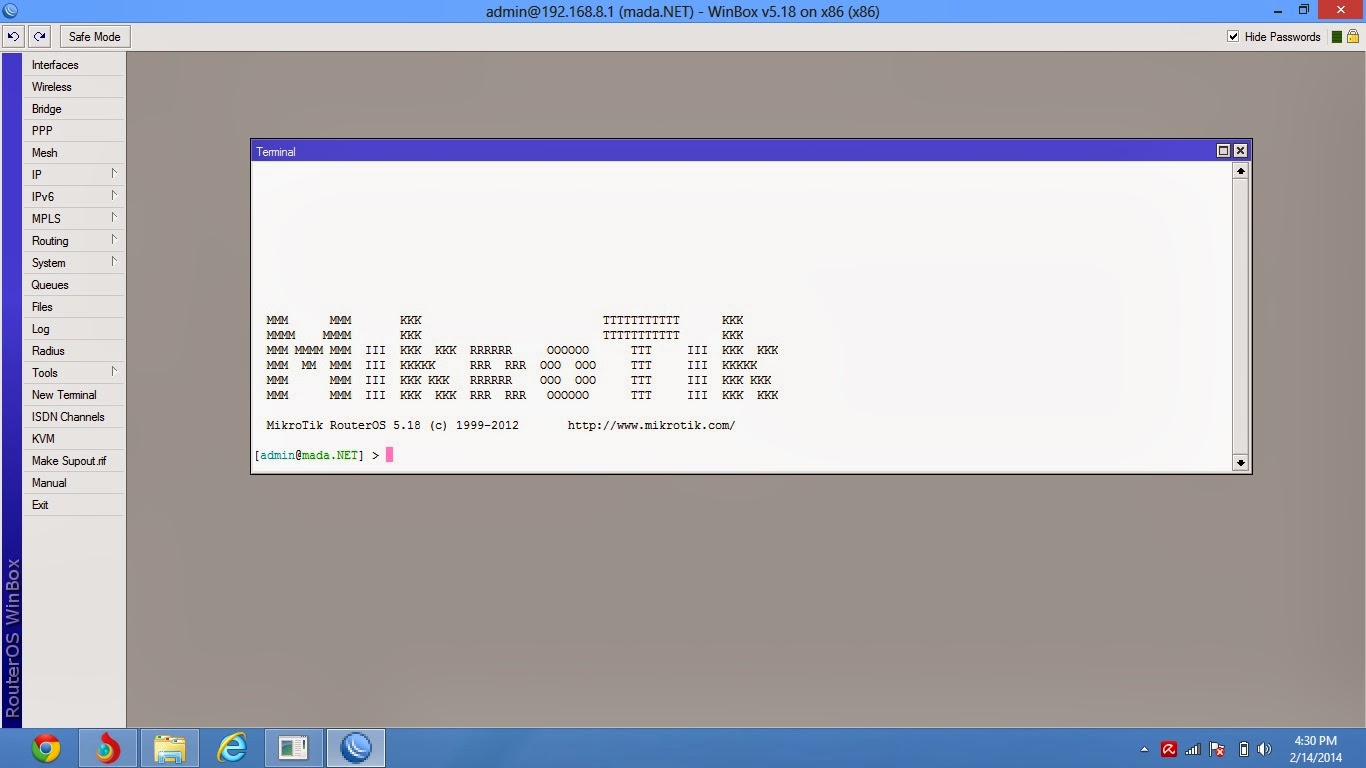Click the WinBox app icon in title bar
The height and width of the screenshot is (768, 1366).
[x=10, y=11]
